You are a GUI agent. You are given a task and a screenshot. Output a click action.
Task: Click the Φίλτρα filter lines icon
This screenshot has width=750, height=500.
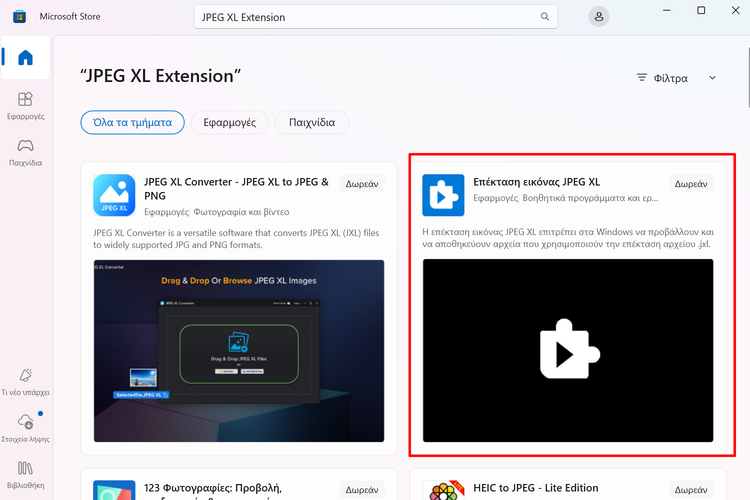641,78
